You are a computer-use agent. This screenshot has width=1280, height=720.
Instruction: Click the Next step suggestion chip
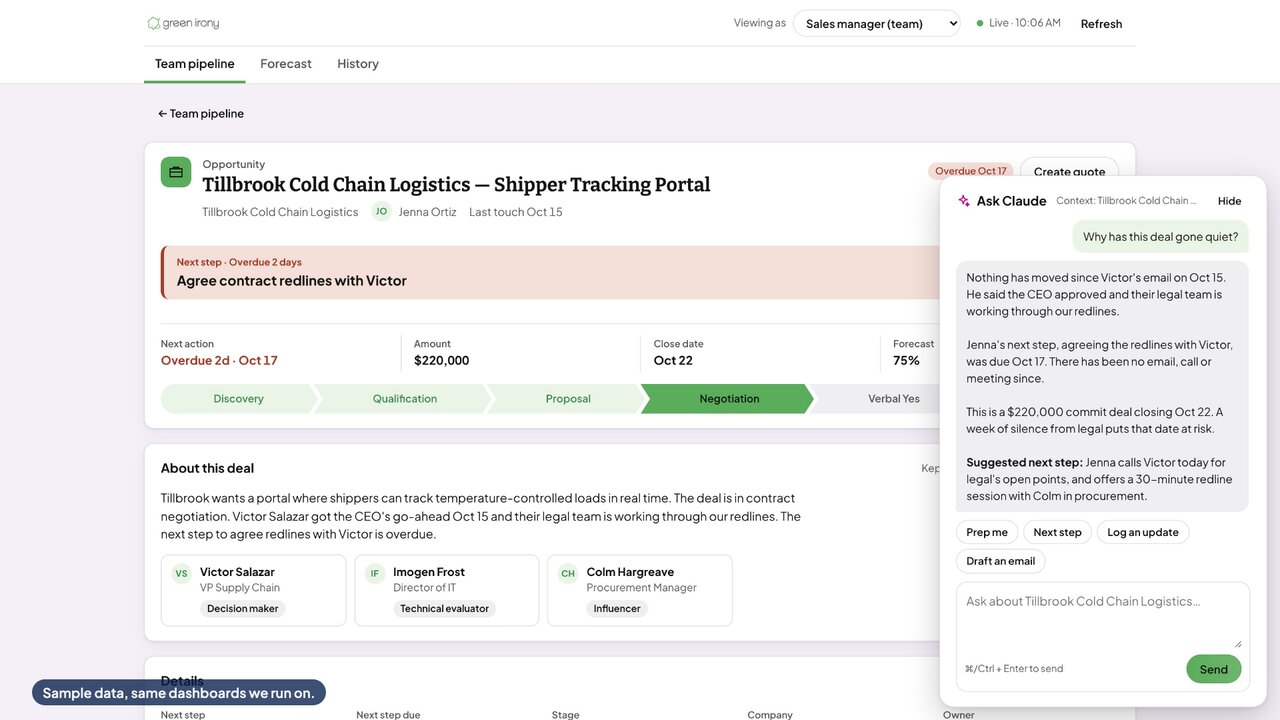[1057, 532]
